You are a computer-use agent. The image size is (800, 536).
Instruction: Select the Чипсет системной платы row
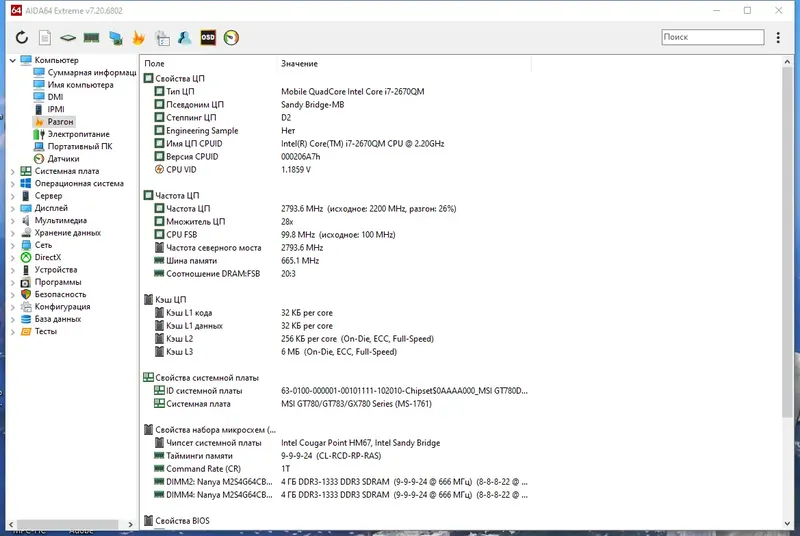(x=335, y=443)
